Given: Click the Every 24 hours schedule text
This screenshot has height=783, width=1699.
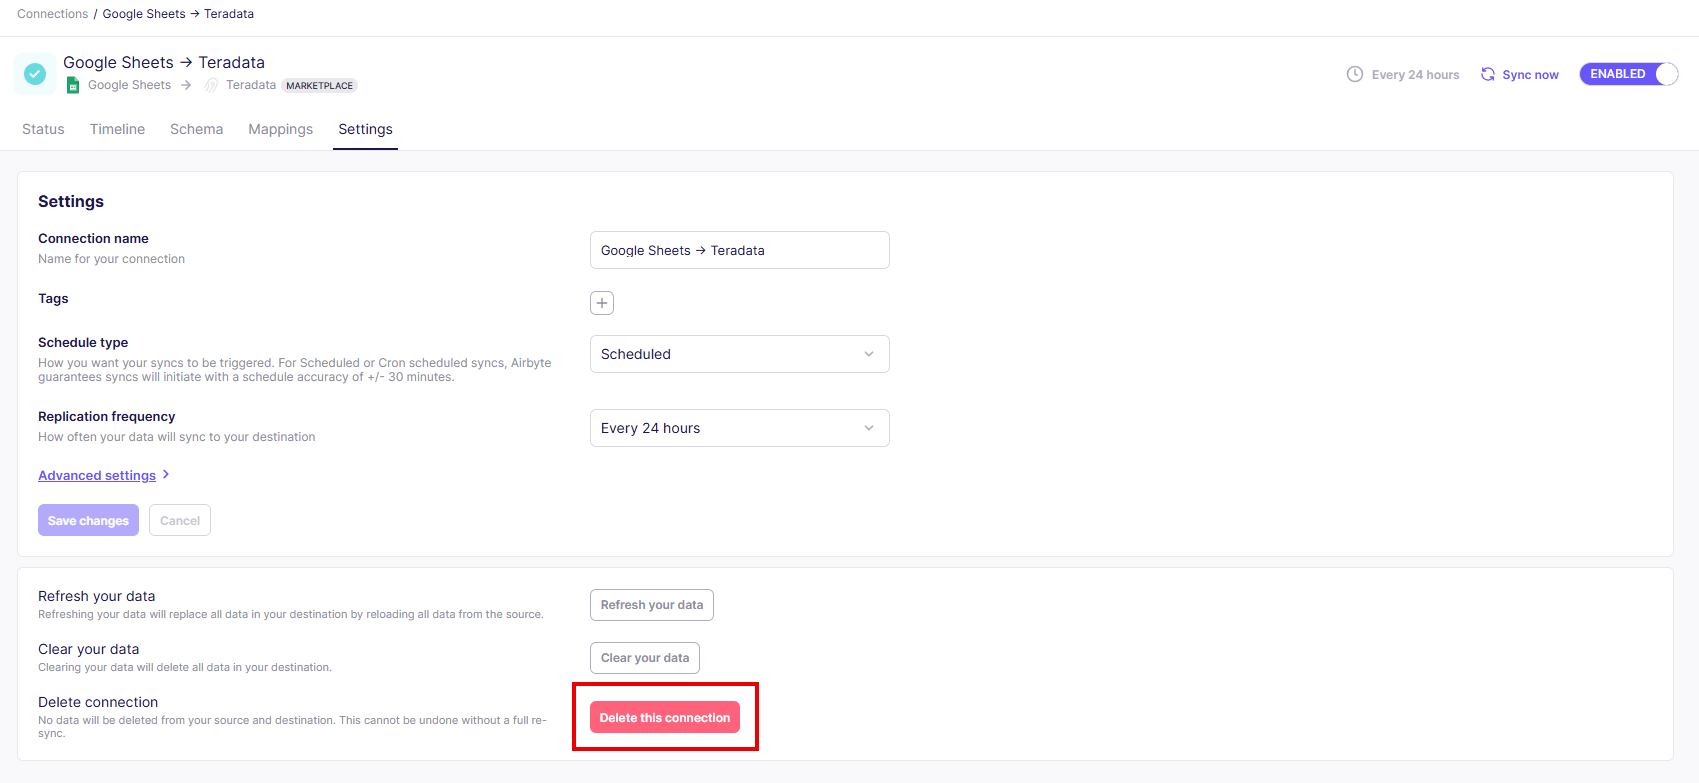Looking at the screenshot, I should click(x=1415, y=75).
